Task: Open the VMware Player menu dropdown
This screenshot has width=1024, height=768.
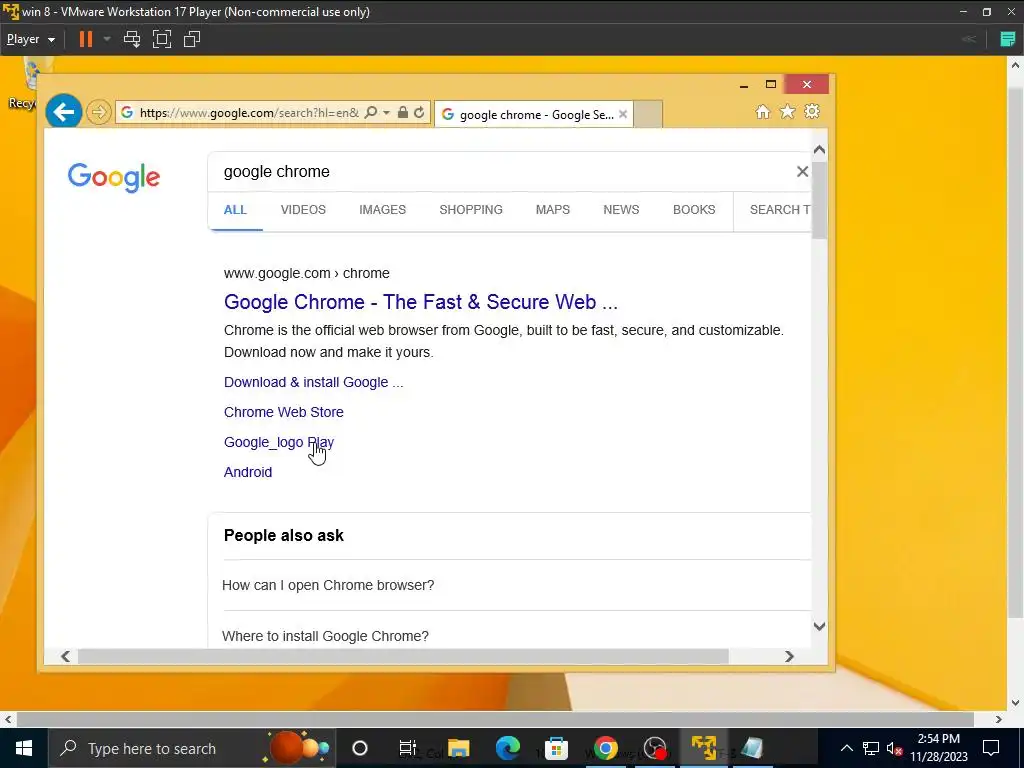Action: coord(31,39)
